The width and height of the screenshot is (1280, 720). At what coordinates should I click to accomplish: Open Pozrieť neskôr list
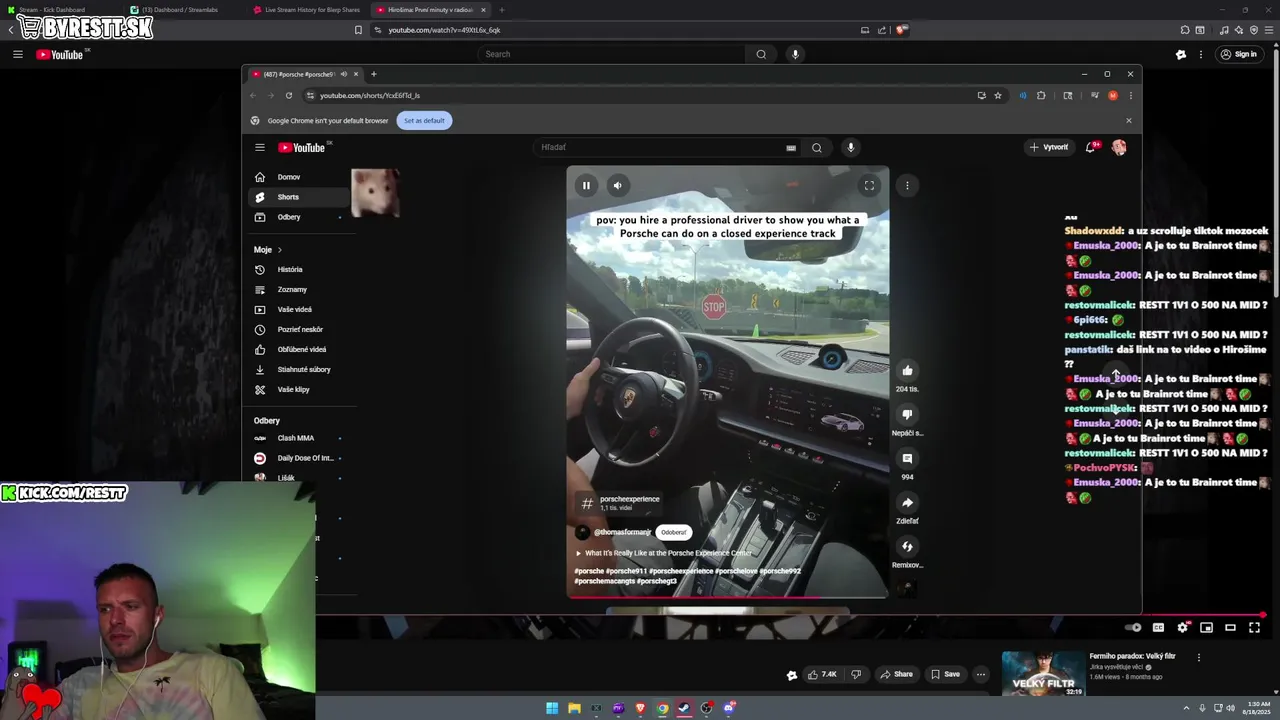299,329
